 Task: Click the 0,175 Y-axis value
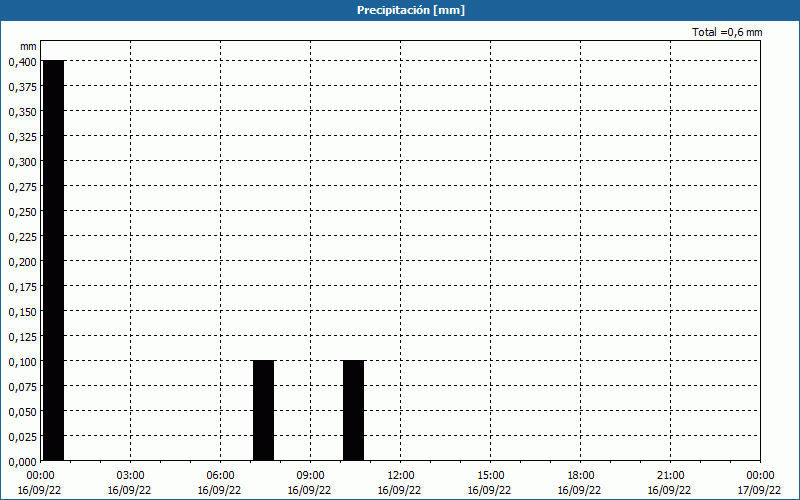pyautogui.click(x=22, y=287)
